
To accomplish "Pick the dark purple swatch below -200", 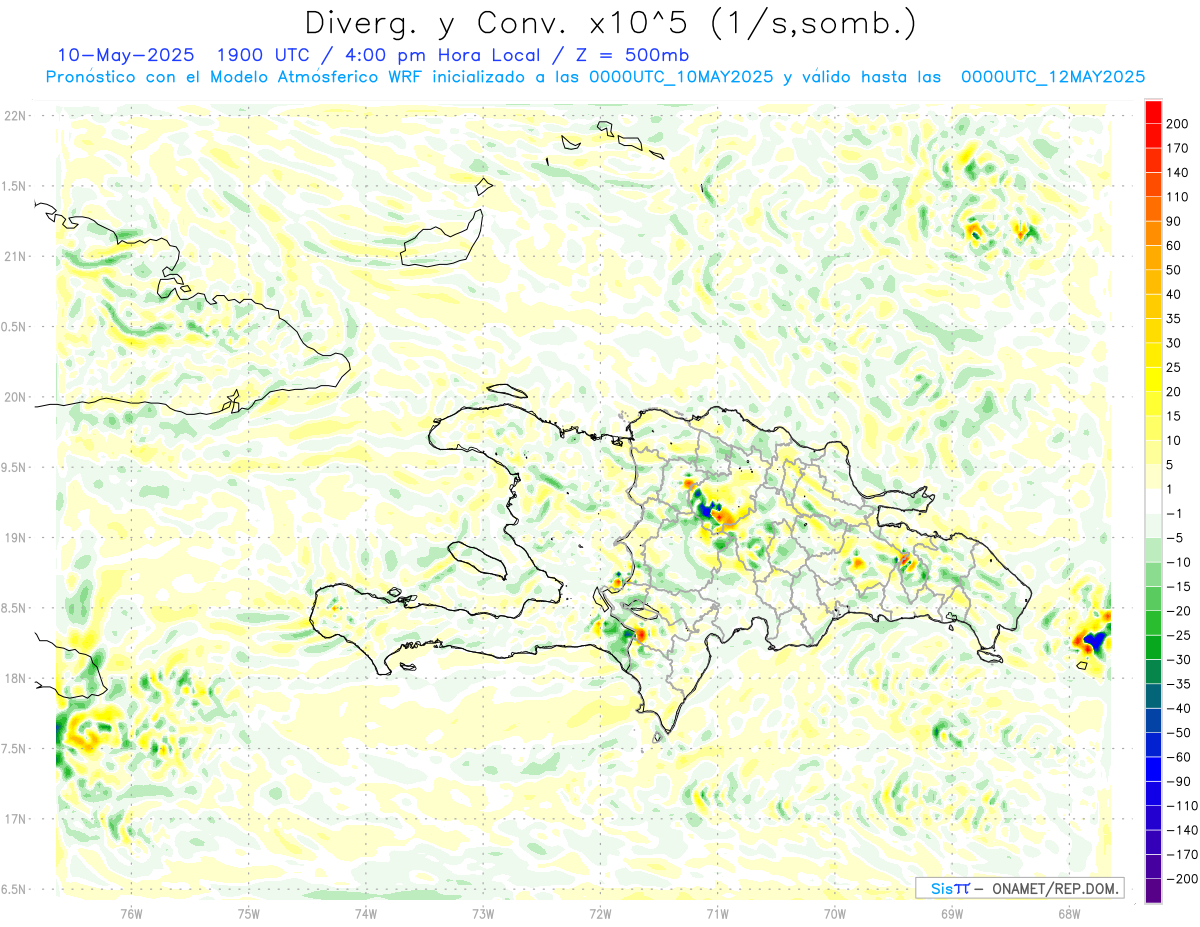I will pyautogui.click(x=1153, y=891).
